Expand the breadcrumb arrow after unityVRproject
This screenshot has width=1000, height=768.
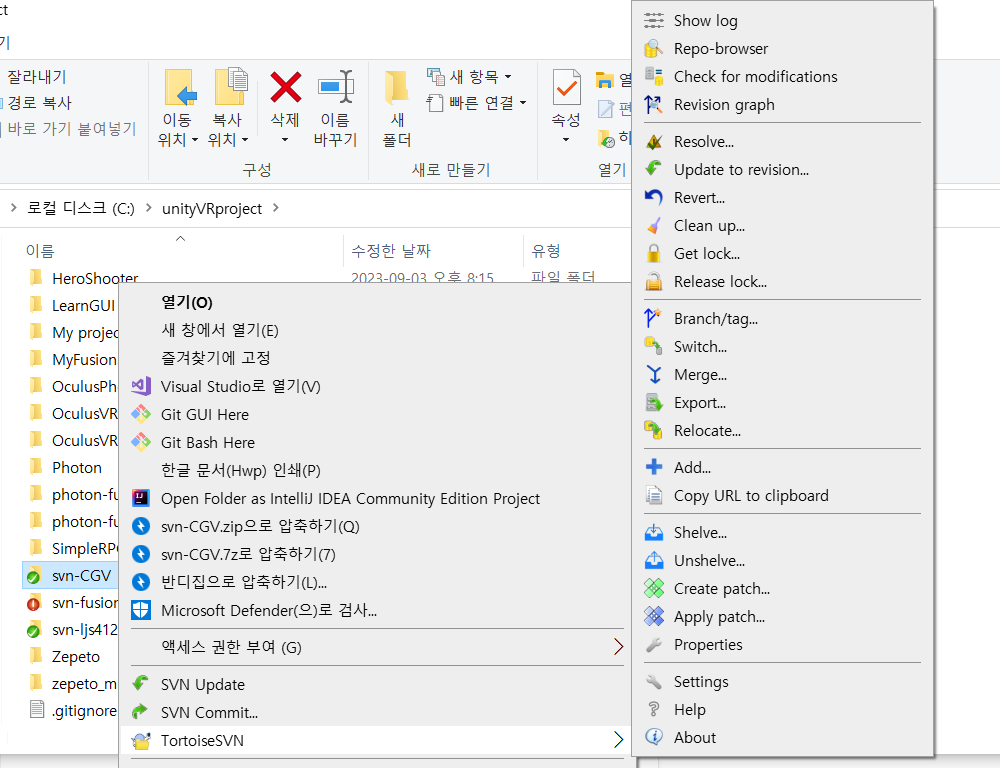(276, 208)
